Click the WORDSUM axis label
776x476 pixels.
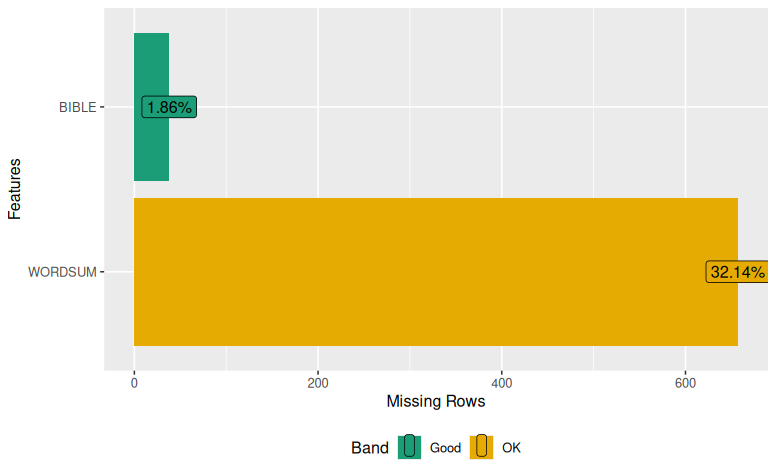[x=62, y=272]
